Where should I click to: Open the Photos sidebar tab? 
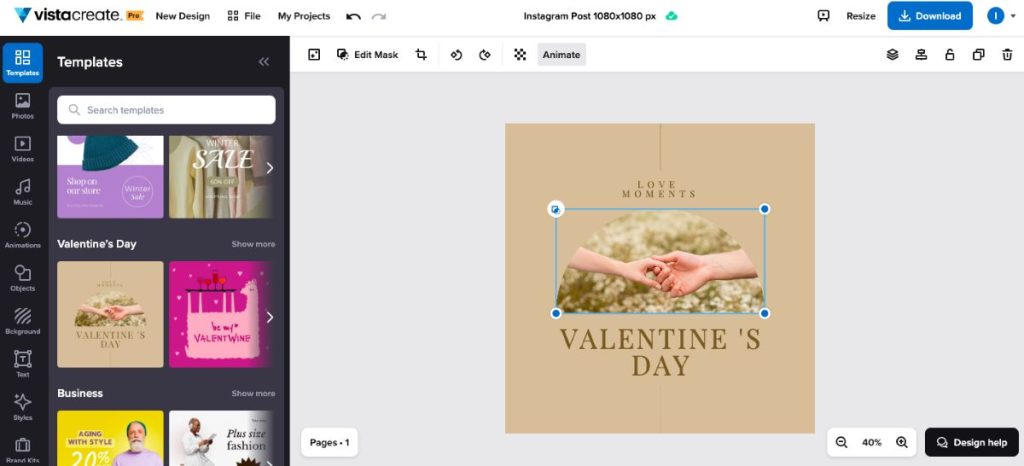tap(23, 106)
